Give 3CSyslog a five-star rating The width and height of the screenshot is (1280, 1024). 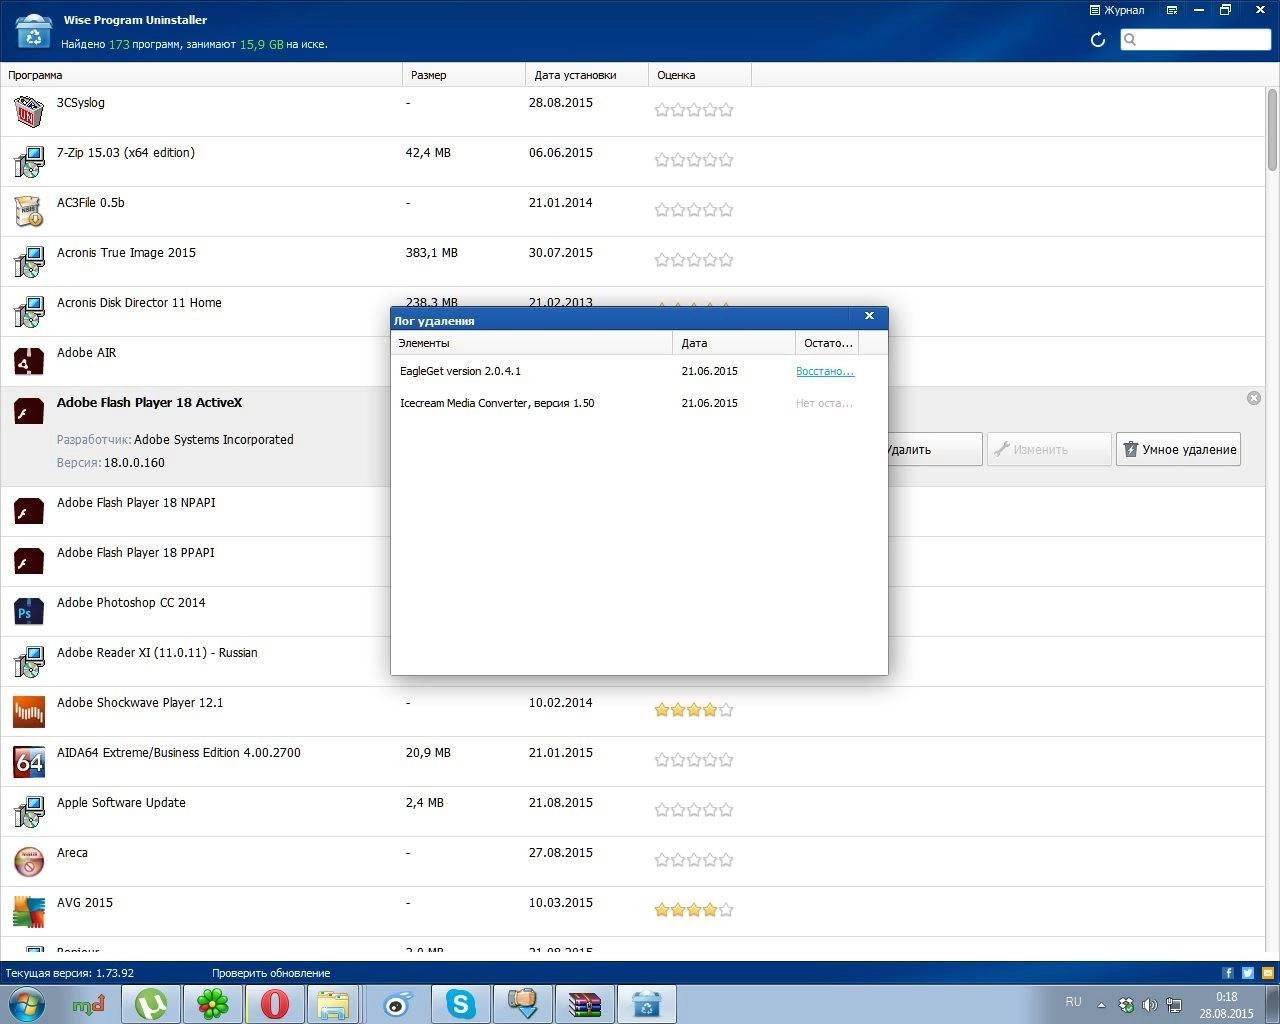click(726, 110)
